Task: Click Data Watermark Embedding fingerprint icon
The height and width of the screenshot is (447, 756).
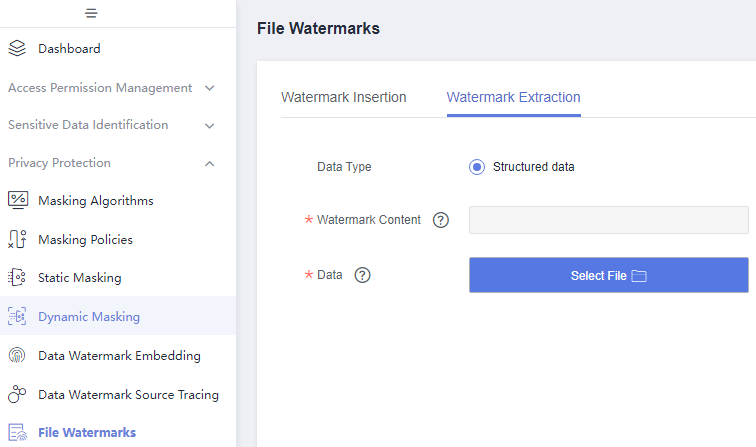Action: tap(17, 355)
